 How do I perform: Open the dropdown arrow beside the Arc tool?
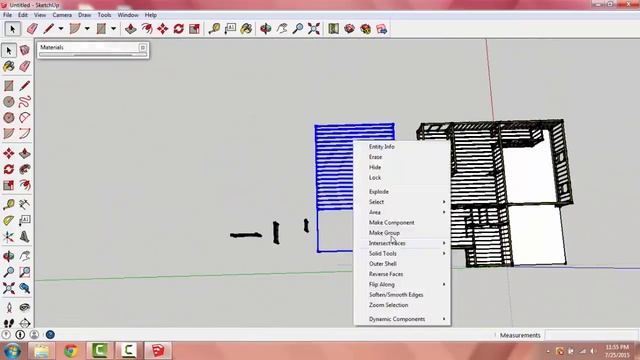87,29
